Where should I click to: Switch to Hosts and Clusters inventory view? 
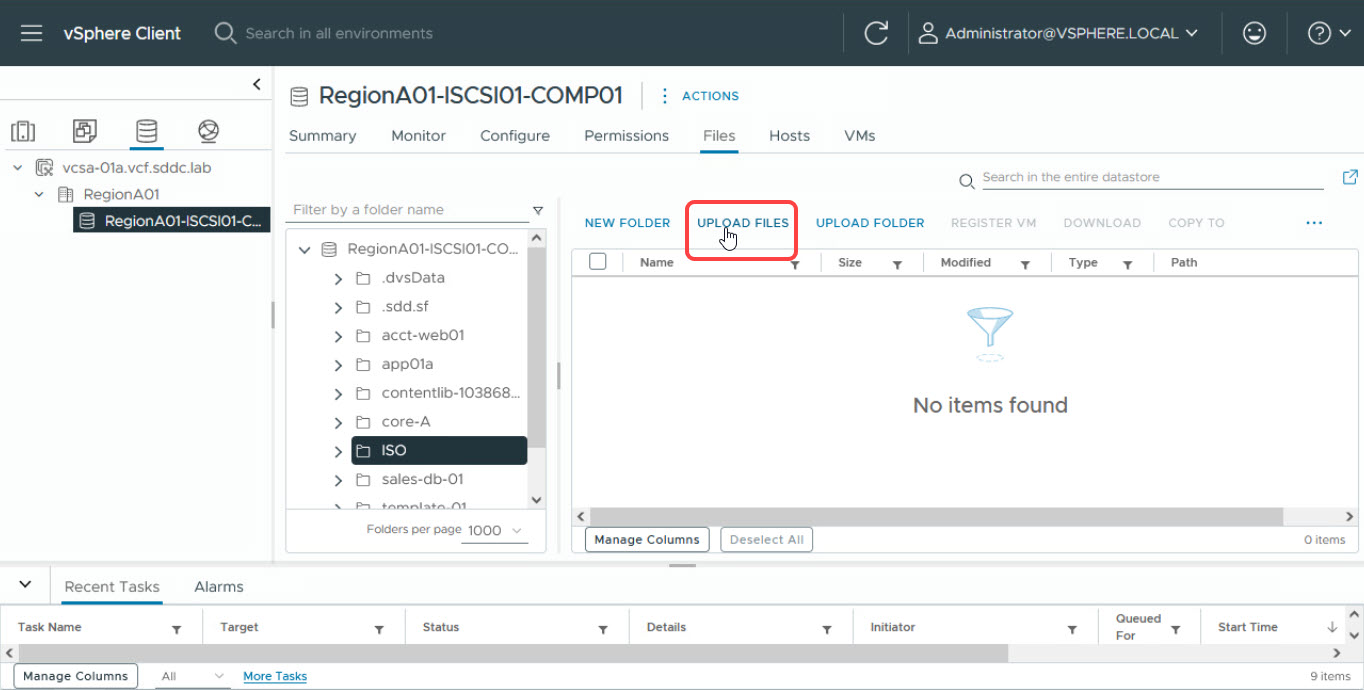(x=23, y=131)
